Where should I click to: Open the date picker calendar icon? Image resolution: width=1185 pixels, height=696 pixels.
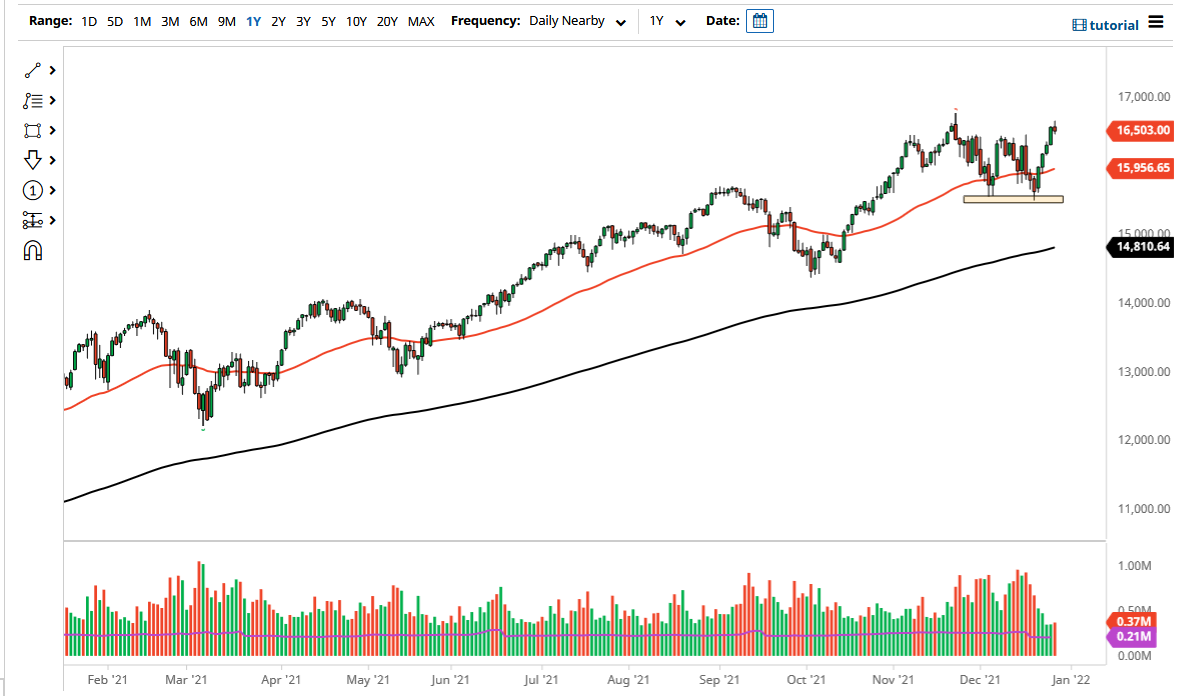click(759, 20)
